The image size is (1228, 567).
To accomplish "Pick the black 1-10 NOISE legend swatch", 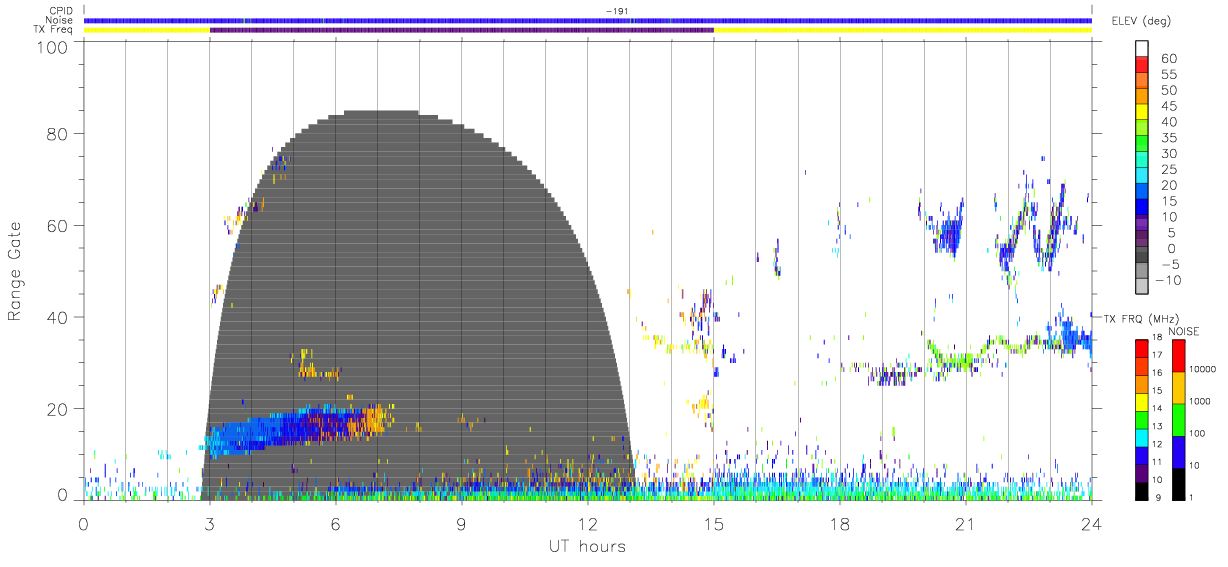I will click(1177, 484).
